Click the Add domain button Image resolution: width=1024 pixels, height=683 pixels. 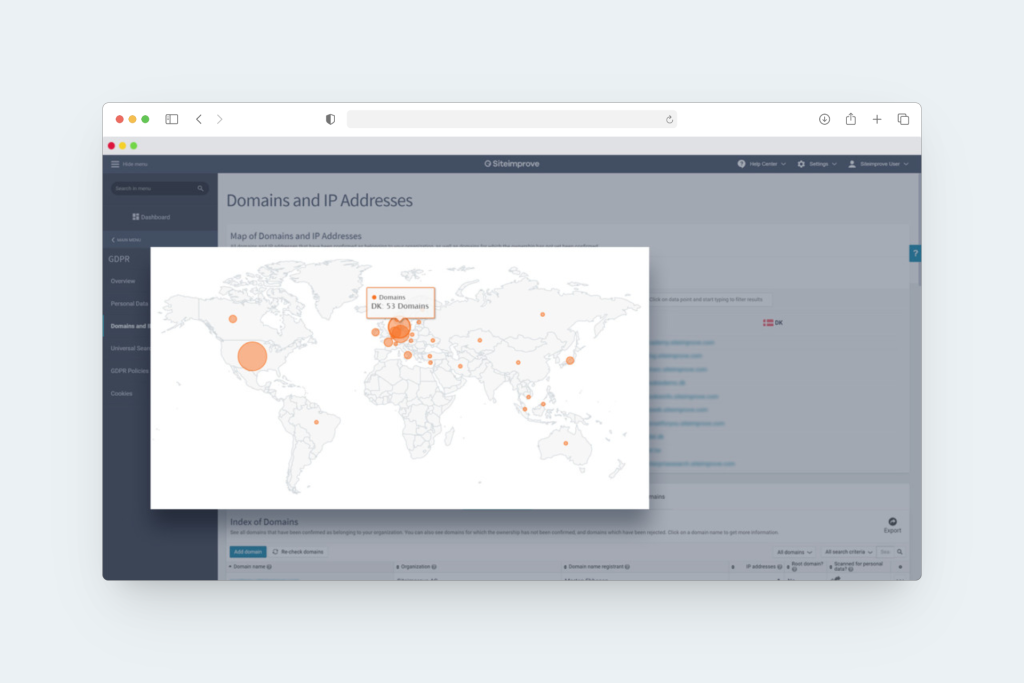247,551
